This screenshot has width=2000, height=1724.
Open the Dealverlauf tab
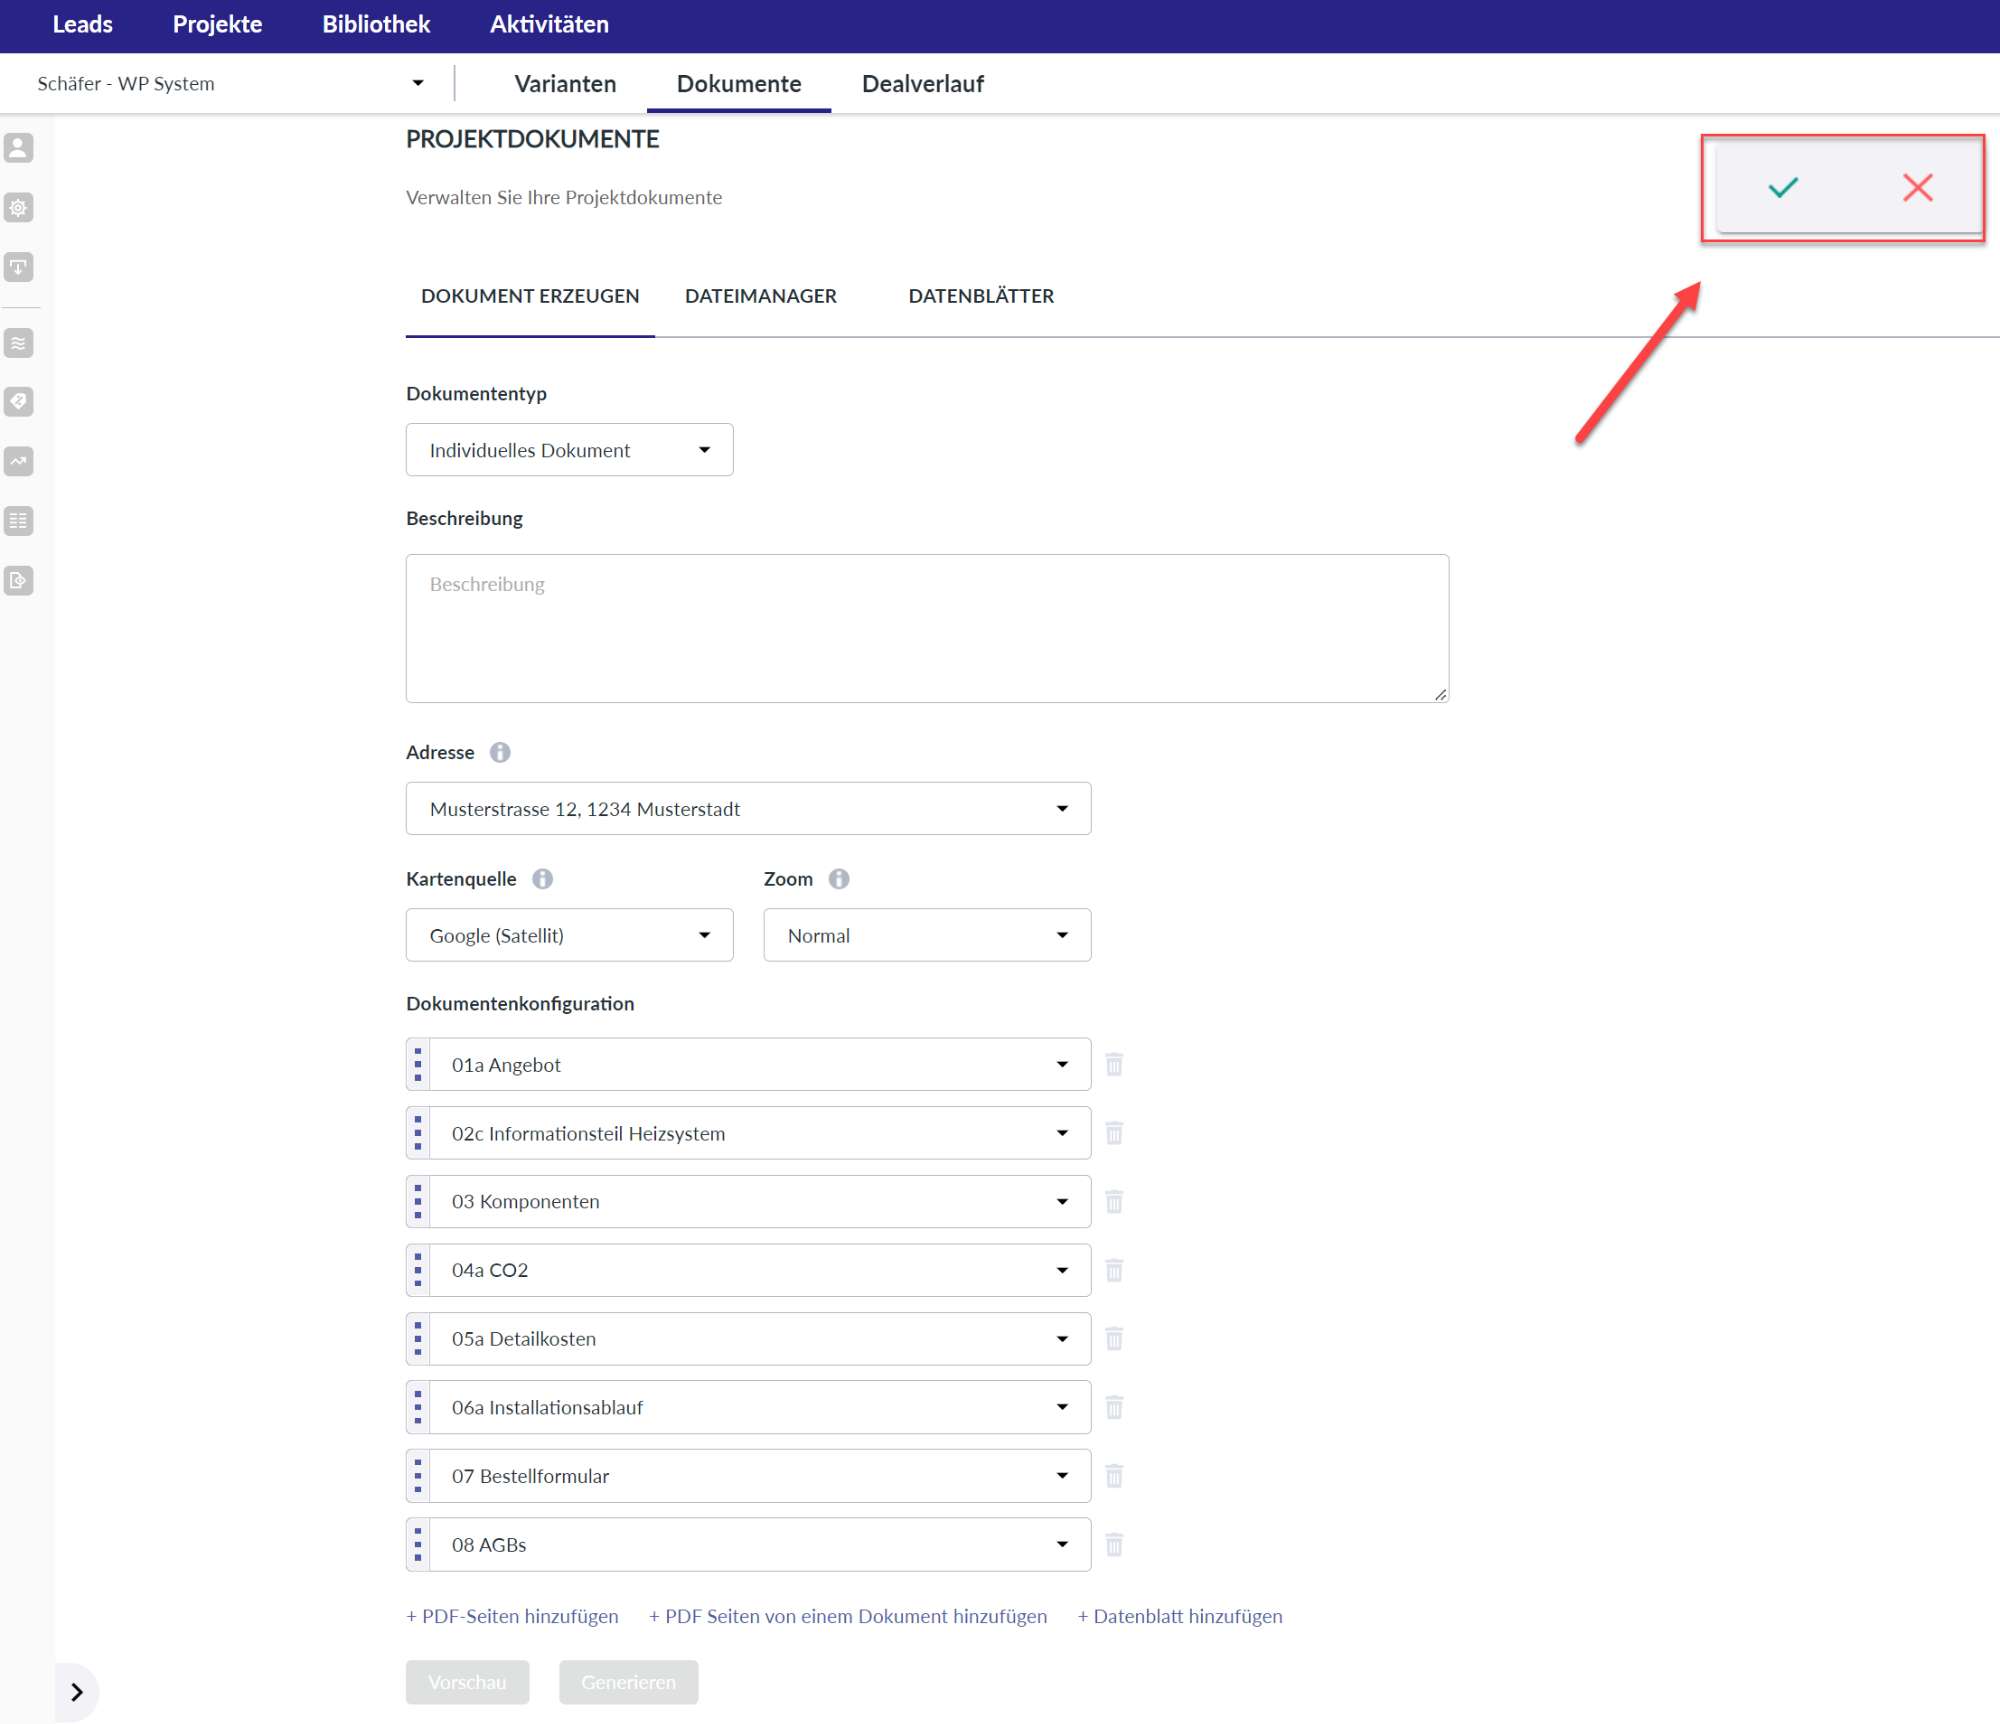tap(922, 84)
